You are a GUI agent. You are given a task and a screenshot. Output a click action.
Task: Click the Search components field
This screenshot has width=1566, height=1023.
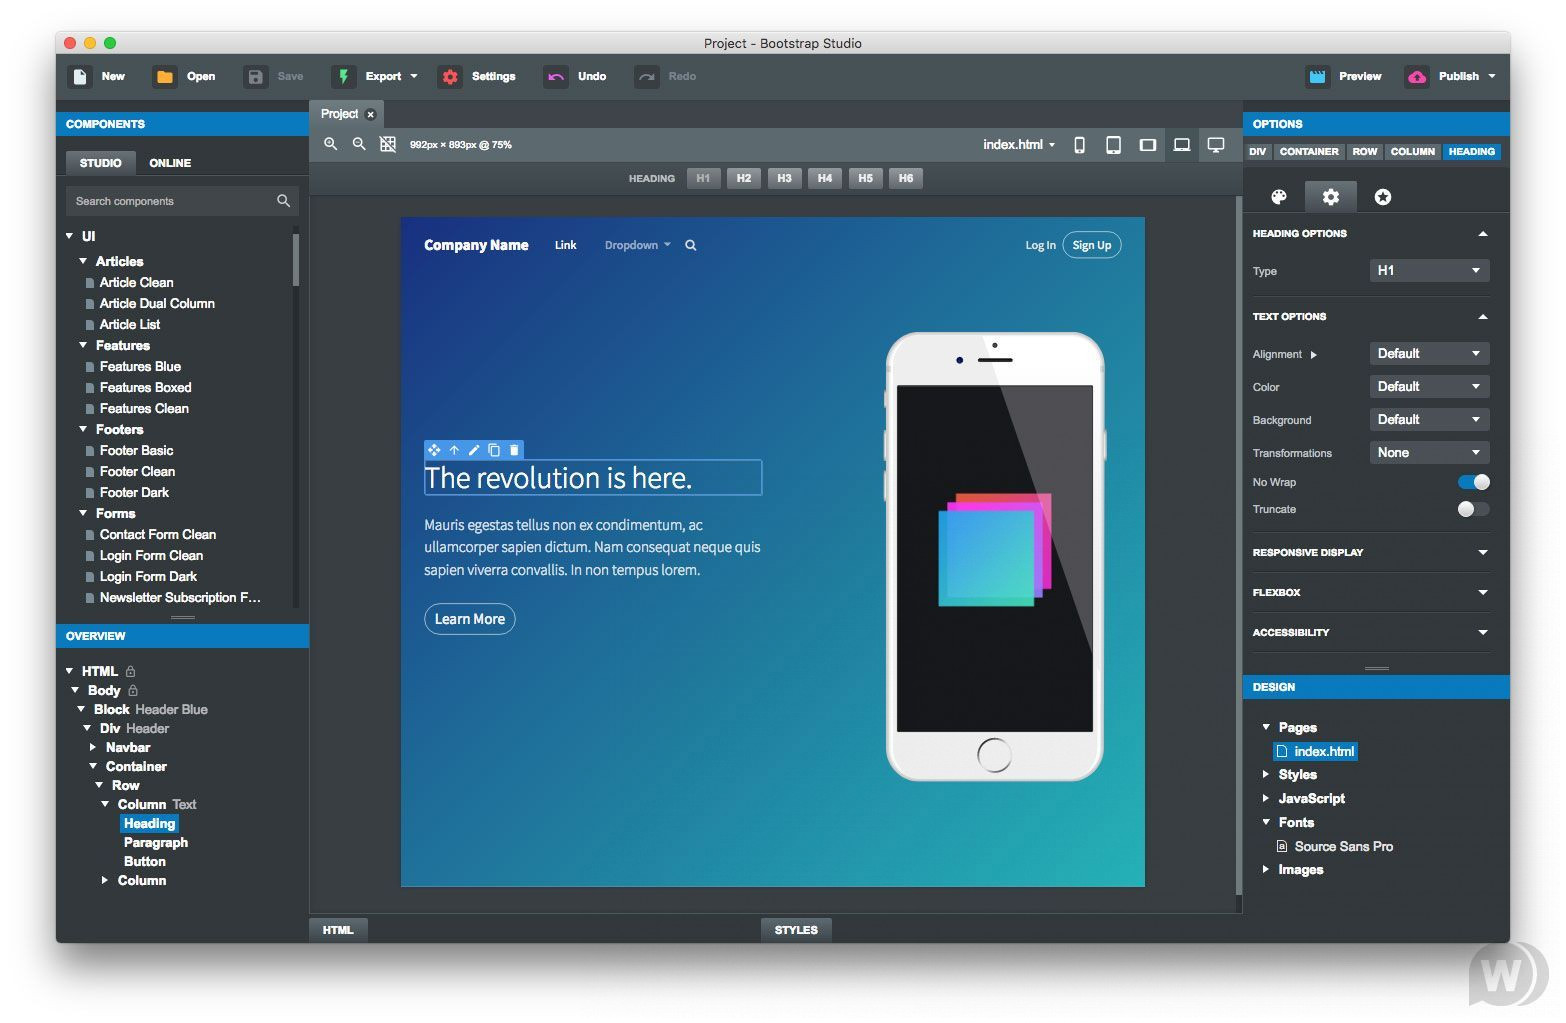coord(170,201)
